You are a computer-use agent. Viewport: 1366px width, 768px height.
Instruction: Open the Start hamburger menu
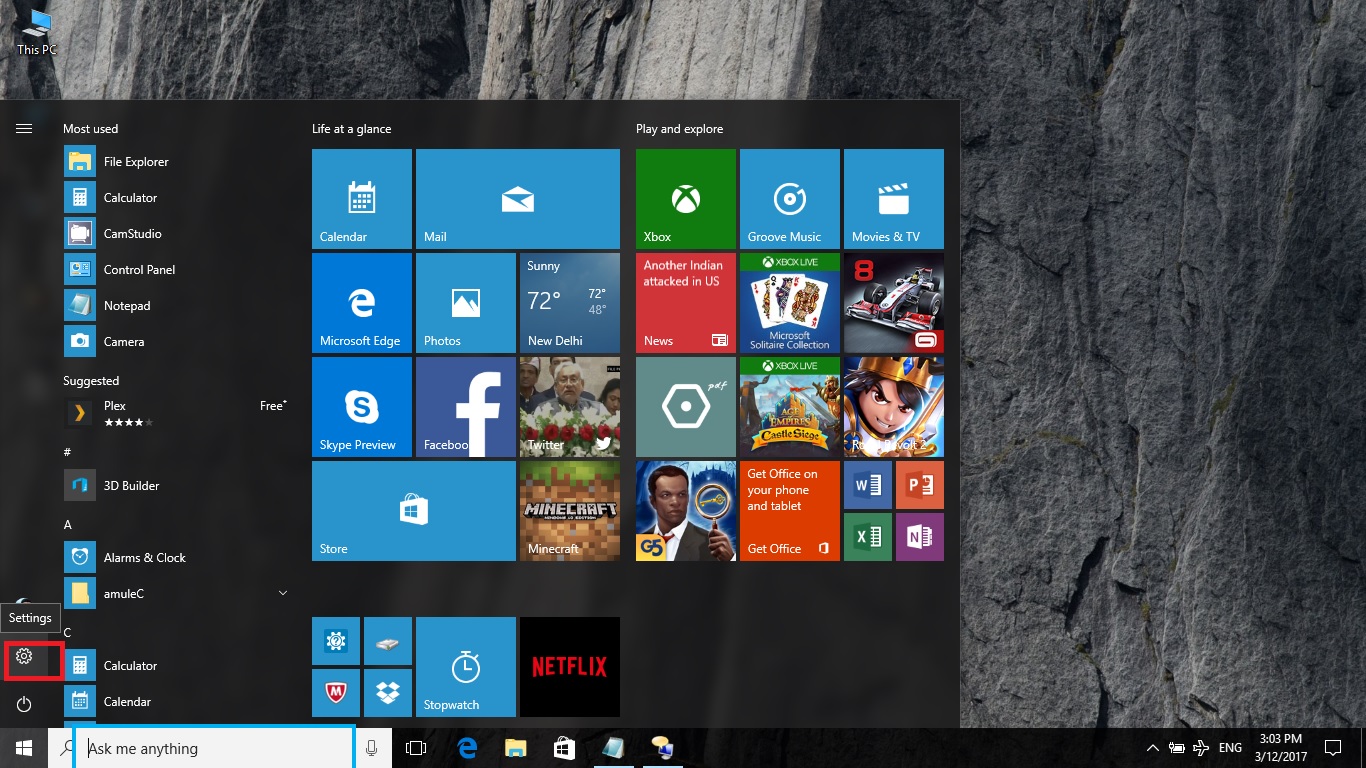[24, 128]
